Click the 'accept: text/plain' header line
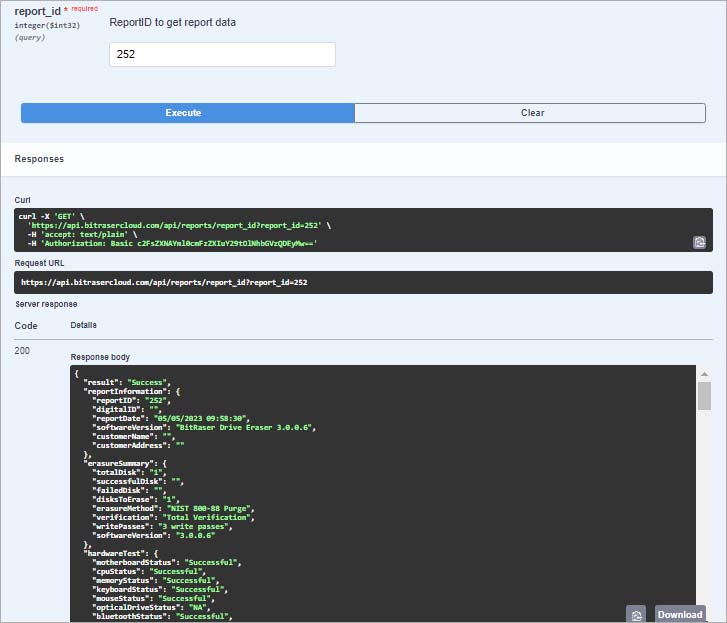 (x=82, y=235)
